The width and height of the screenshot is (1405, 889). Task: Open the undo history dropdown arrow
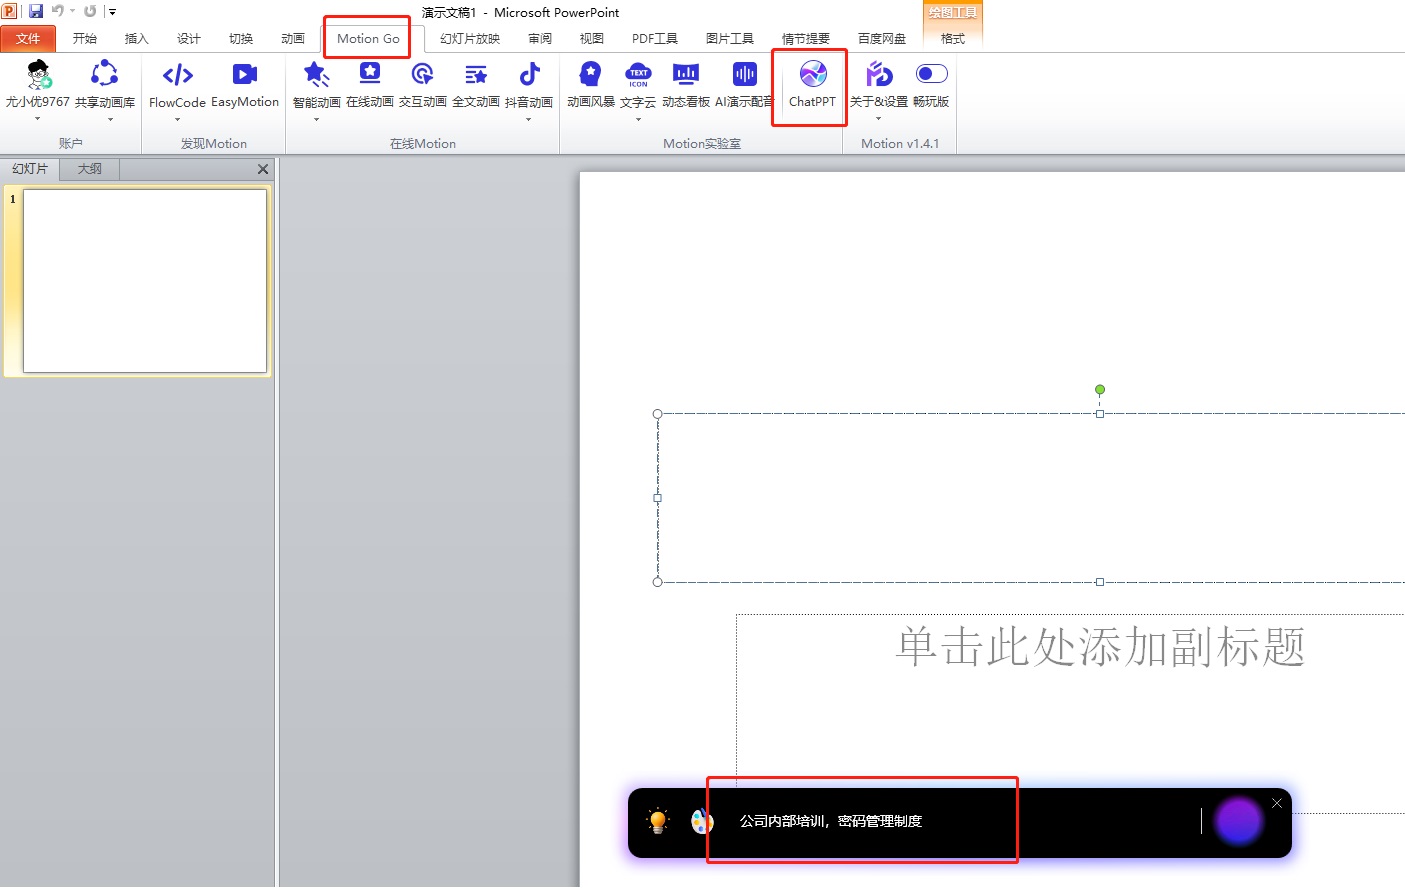coord(72,11)
